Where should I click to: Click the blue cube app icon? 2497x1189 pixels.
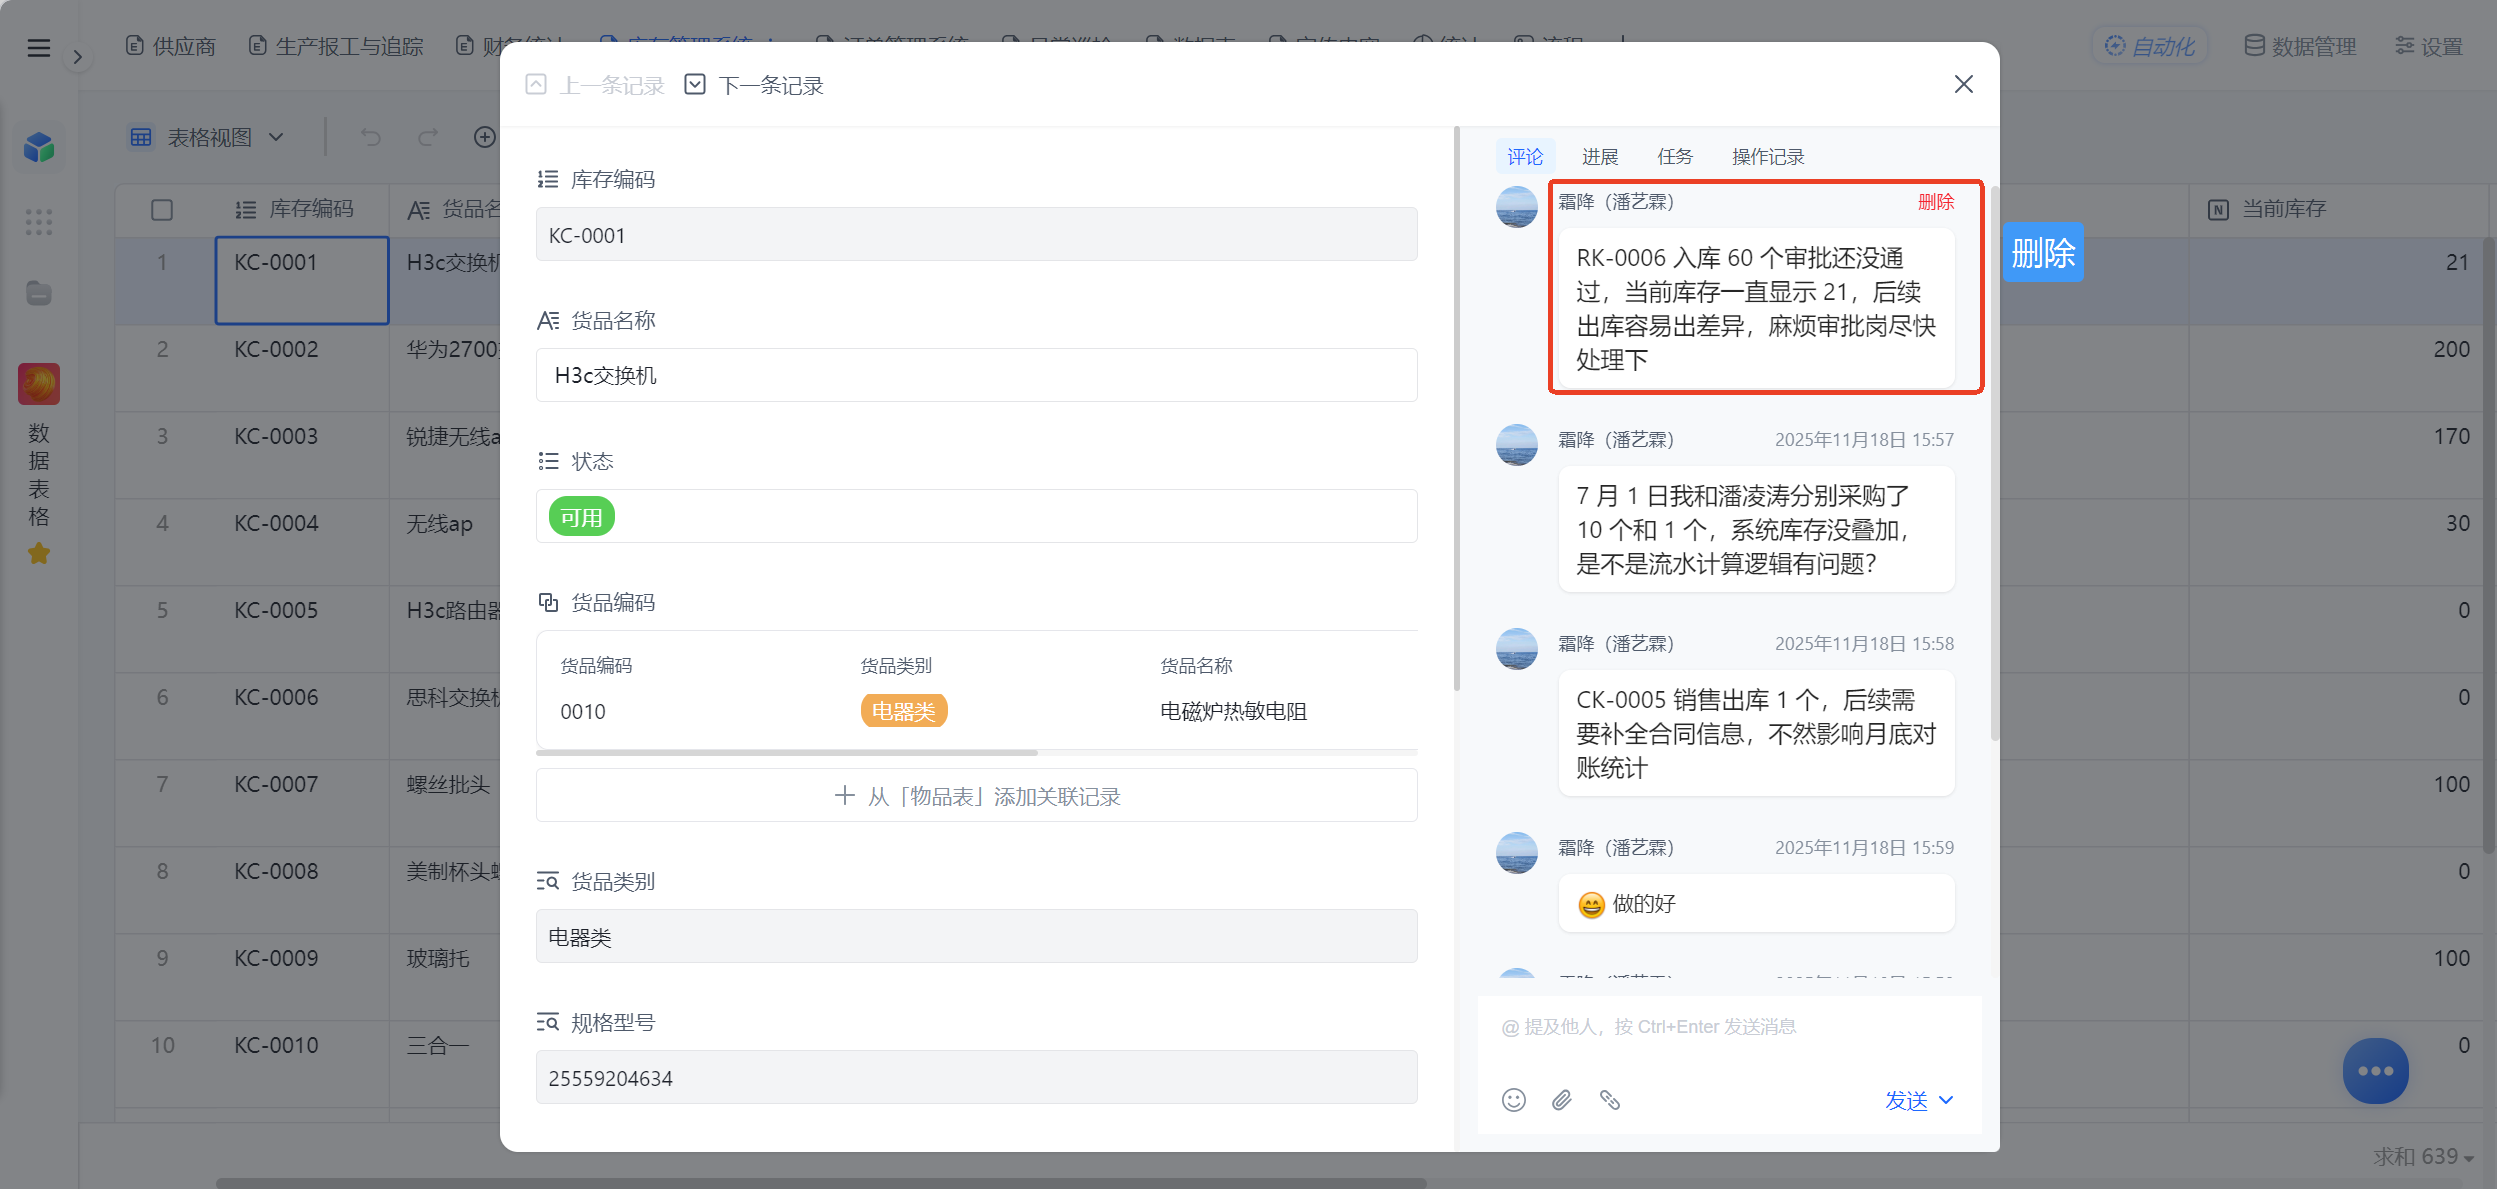coord(39,148)
